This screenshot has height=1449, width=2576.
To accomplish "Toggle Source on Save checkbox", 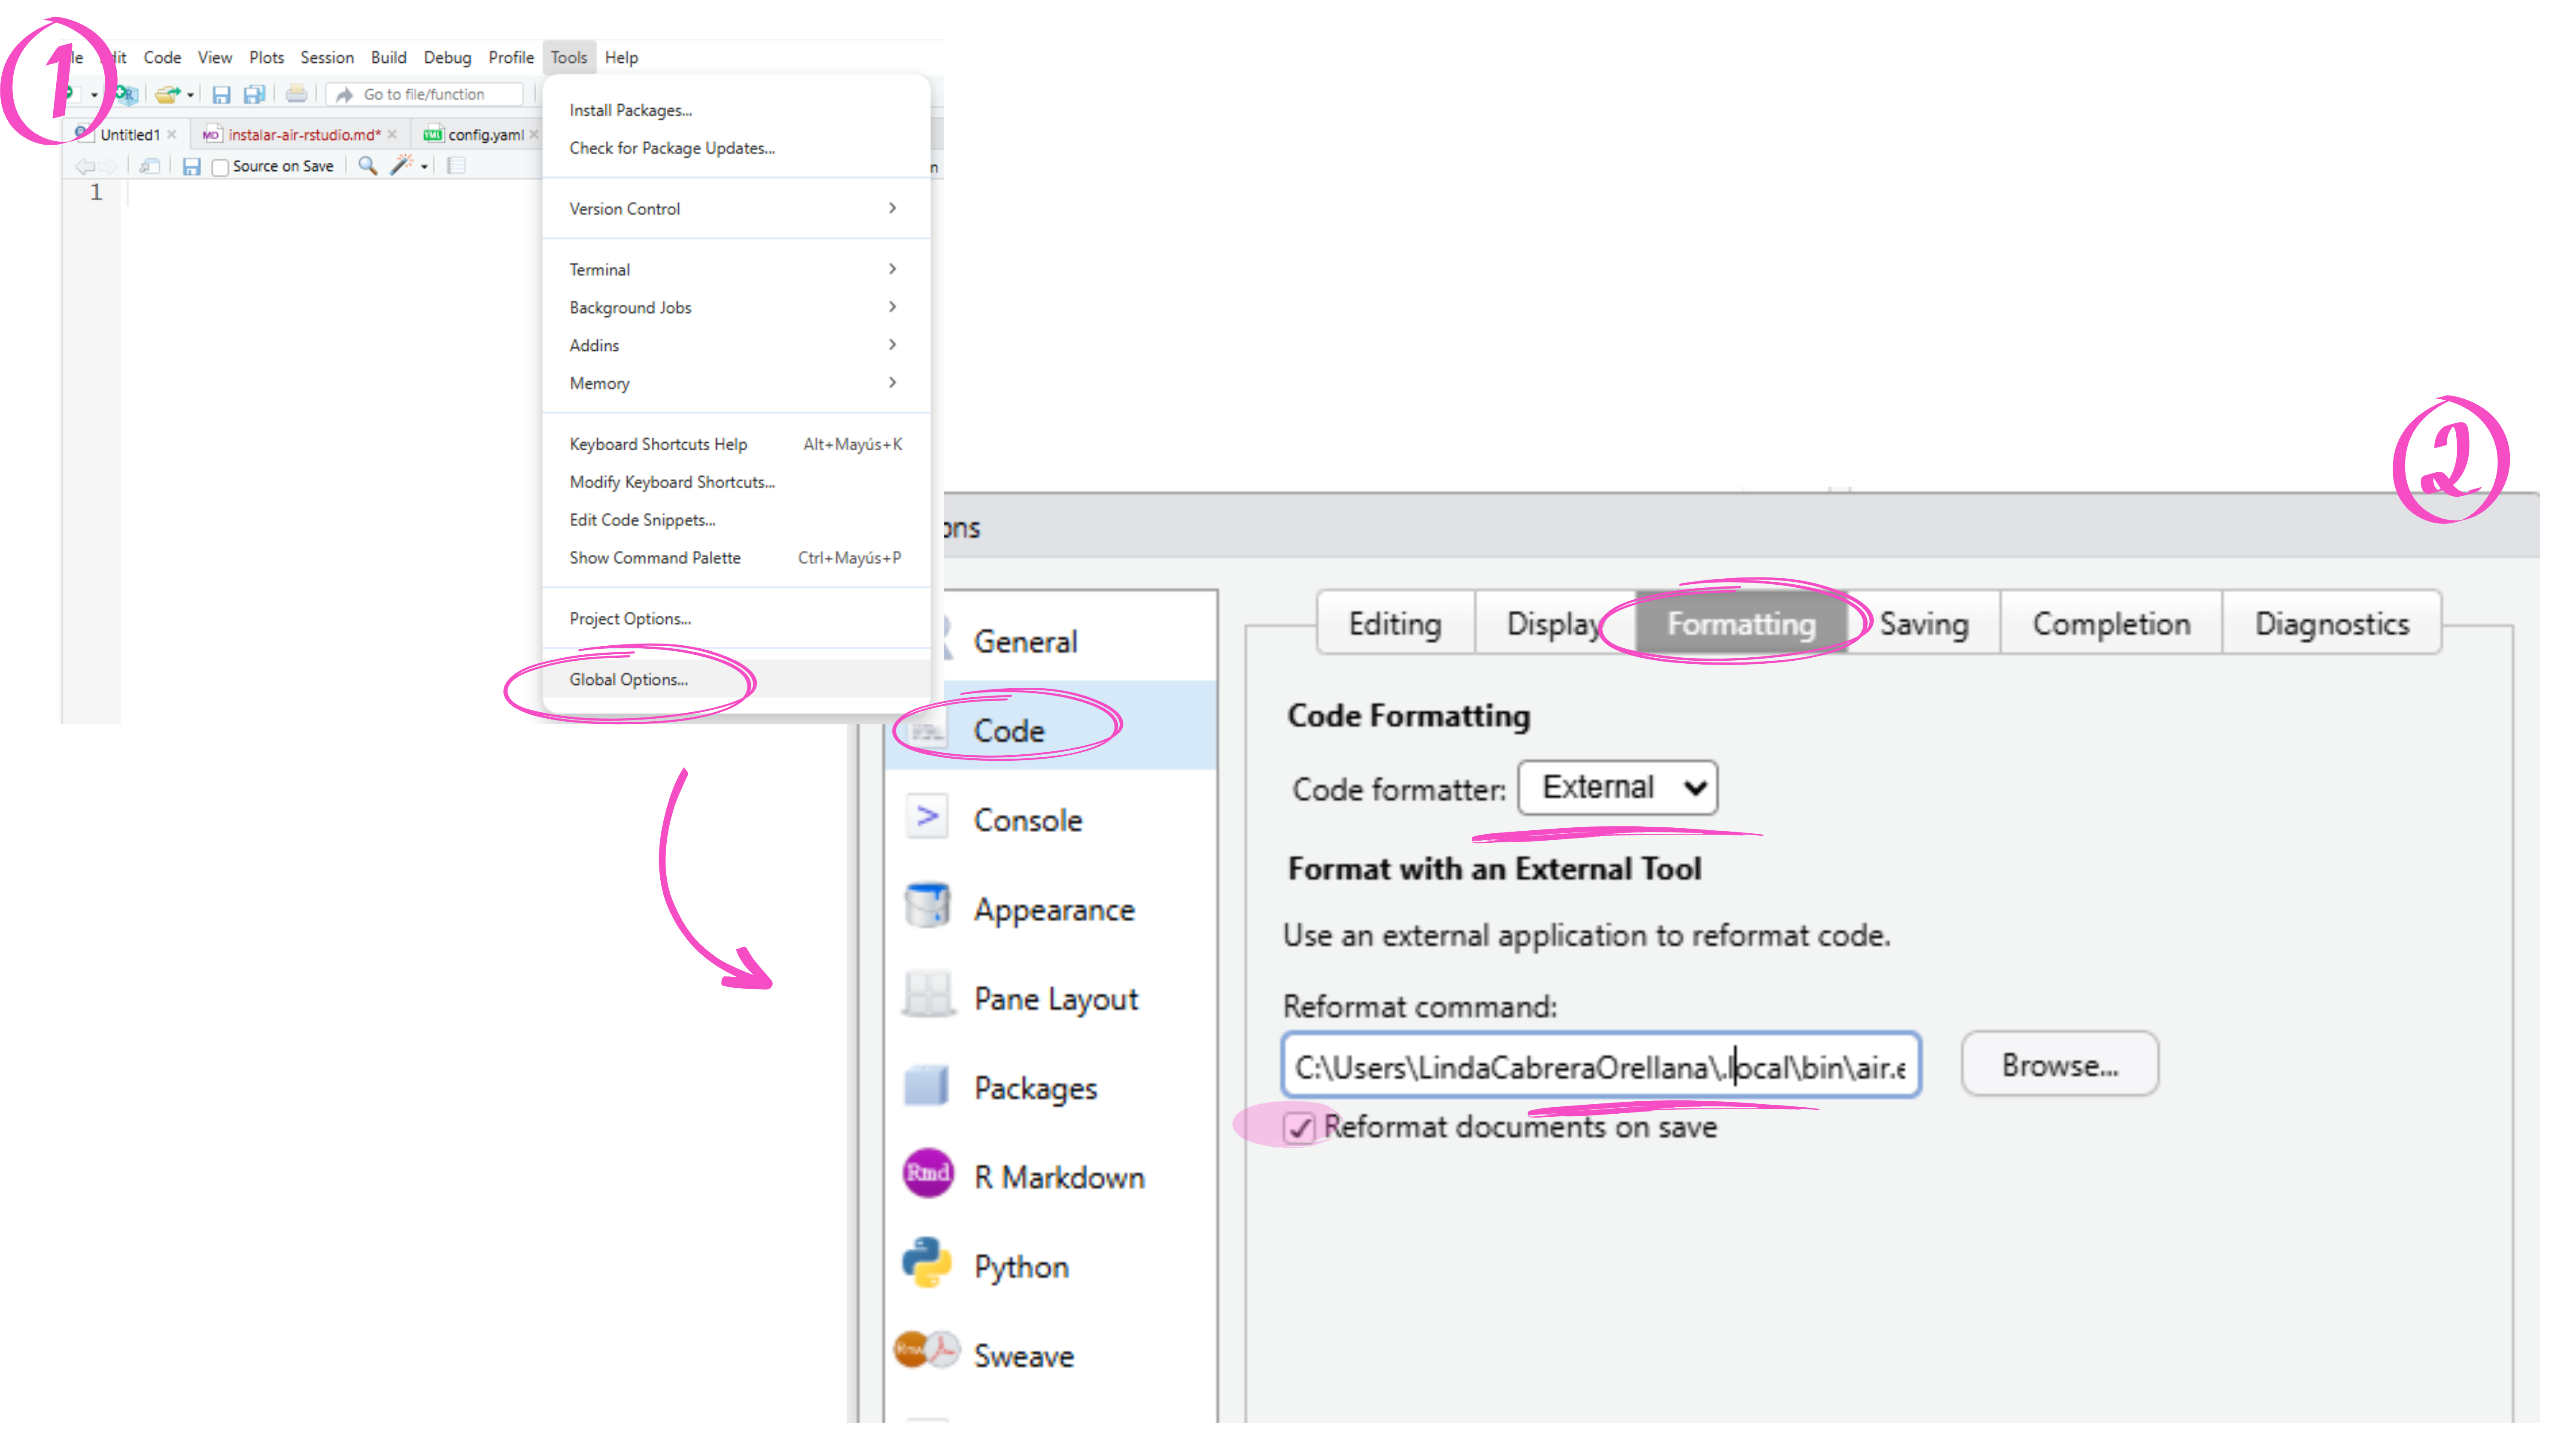I will (220, 167).
